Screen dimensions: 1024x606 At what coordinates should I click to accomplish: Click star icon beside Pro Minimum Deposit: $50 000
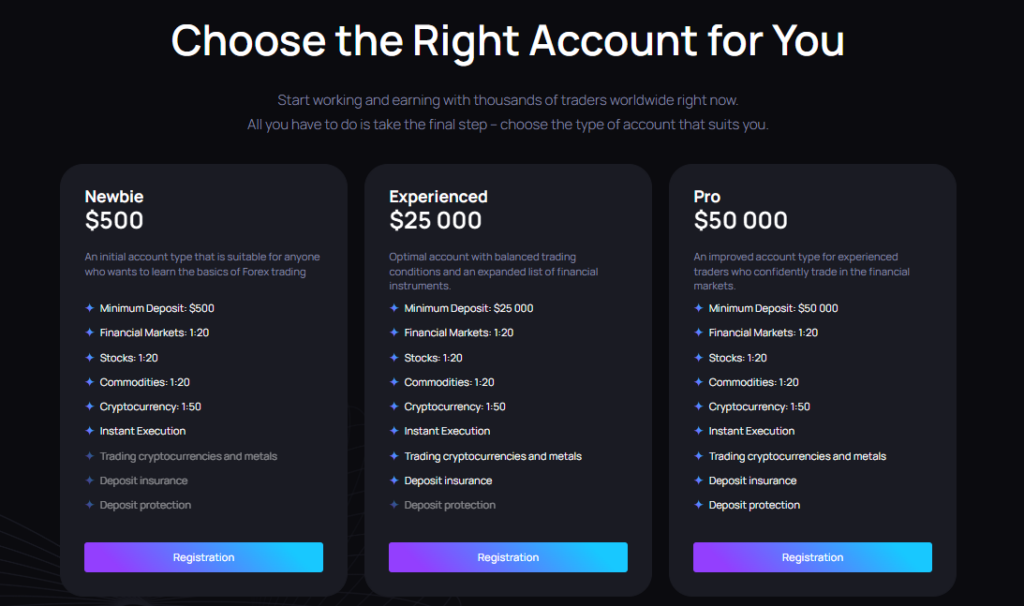699,308
